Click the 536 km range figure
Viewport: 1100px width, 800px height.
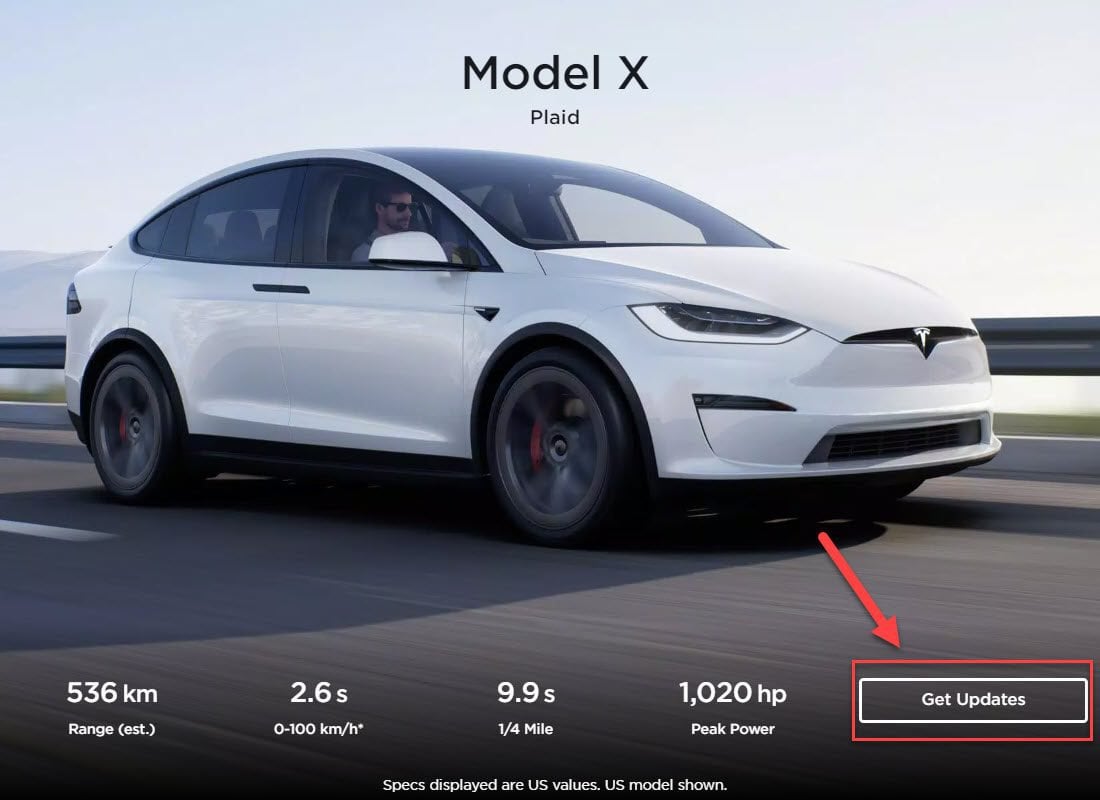pyautogui.click(x=112, y=693)
